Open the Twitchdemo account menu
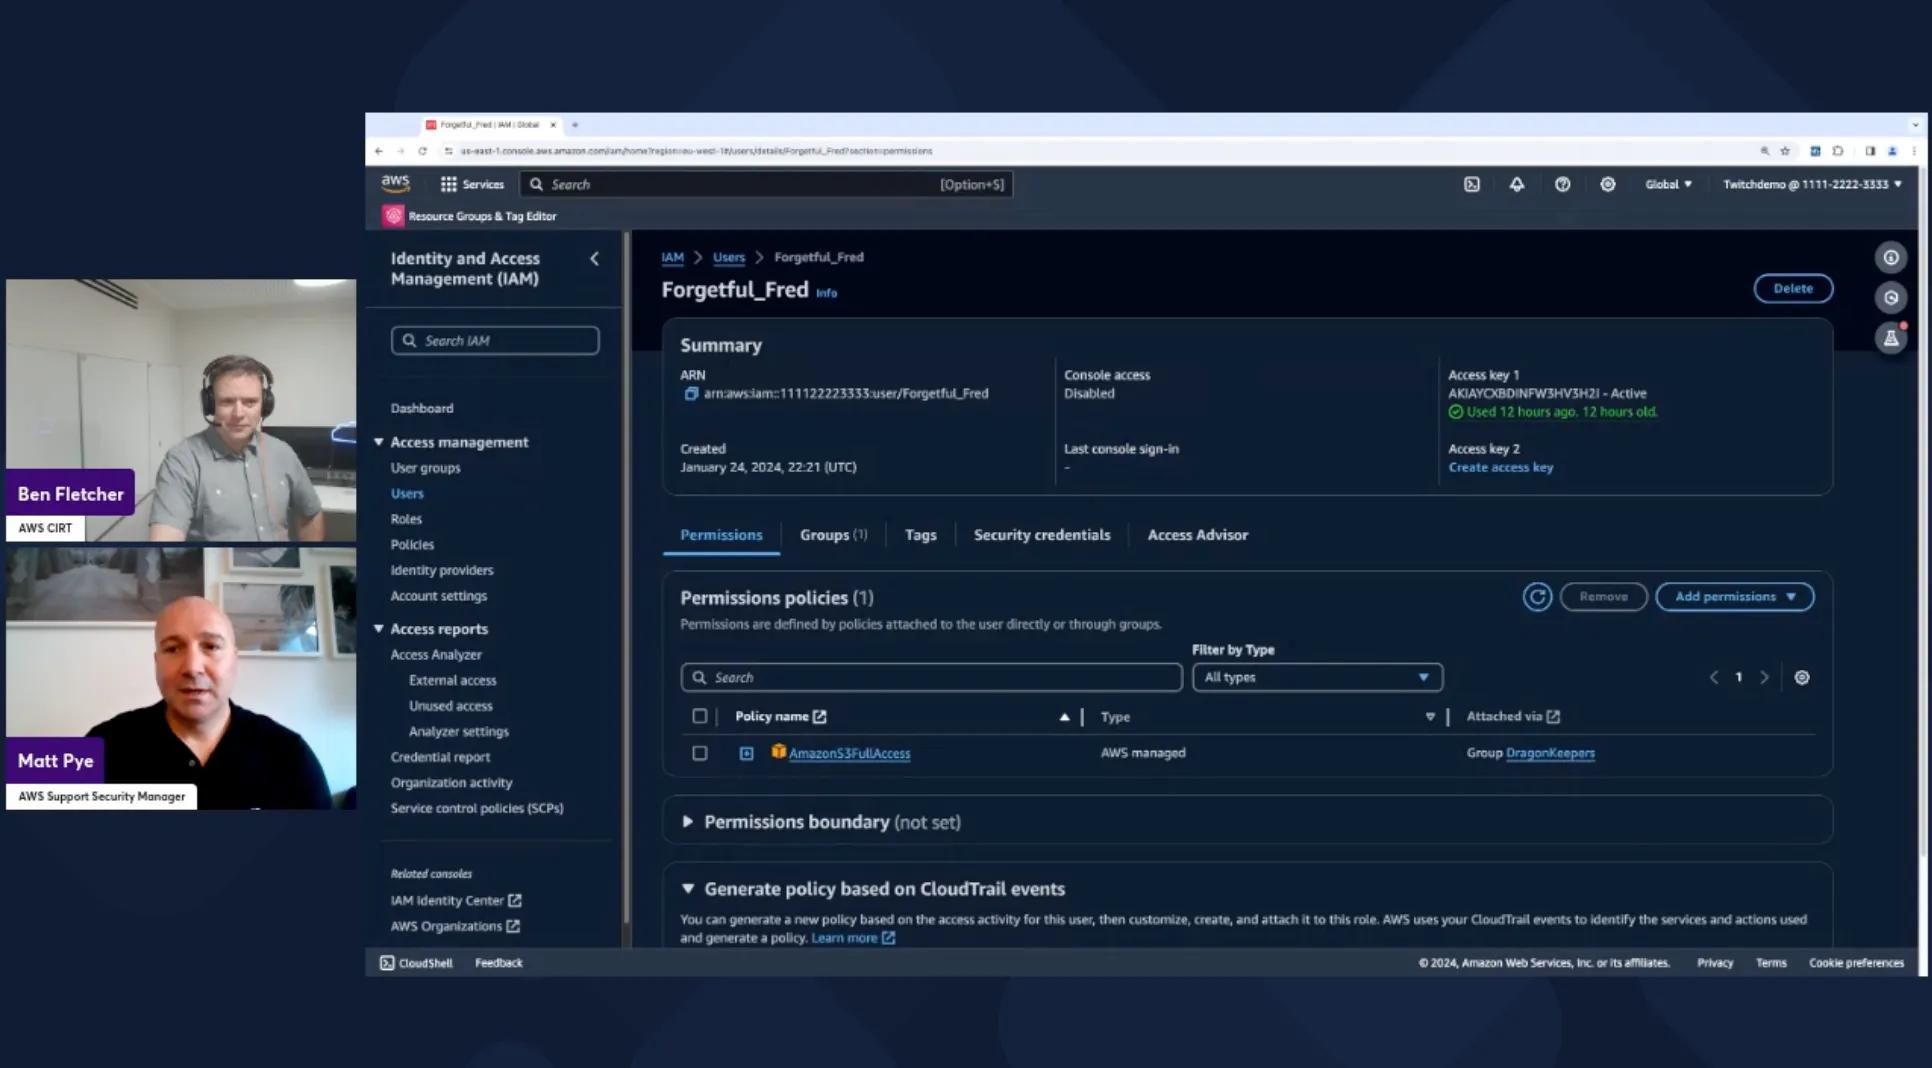This screenshot has width=1932, height=1068. pos(1812,184)
